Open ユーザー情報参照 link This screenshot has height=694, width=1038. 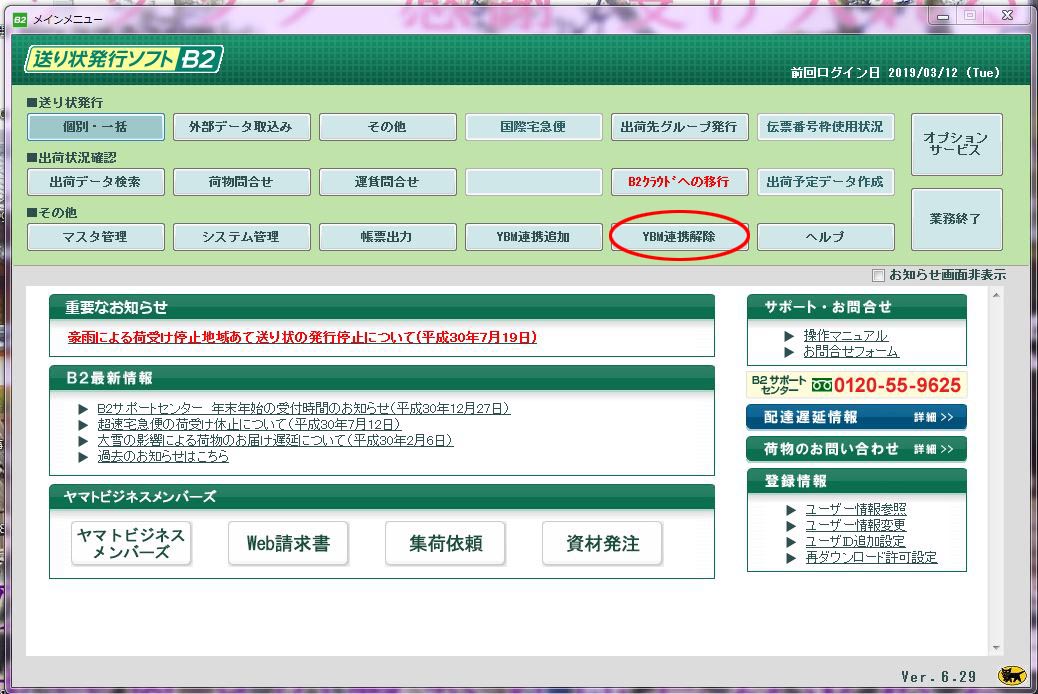[x=855, y=509]
